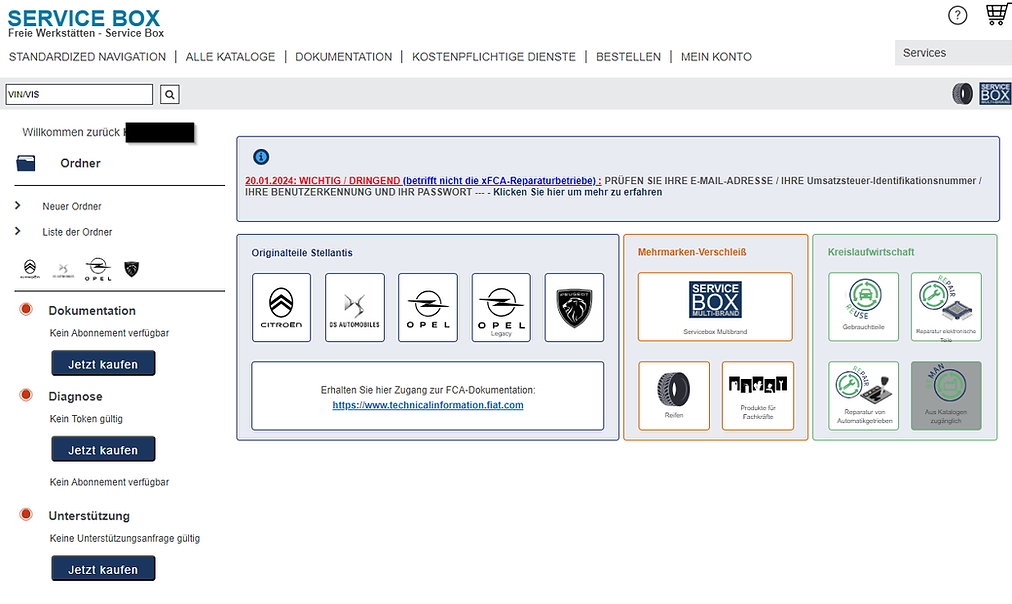
Task: Open the Bestellen menu
Action: pyautogui.click(x=628, y=57)
